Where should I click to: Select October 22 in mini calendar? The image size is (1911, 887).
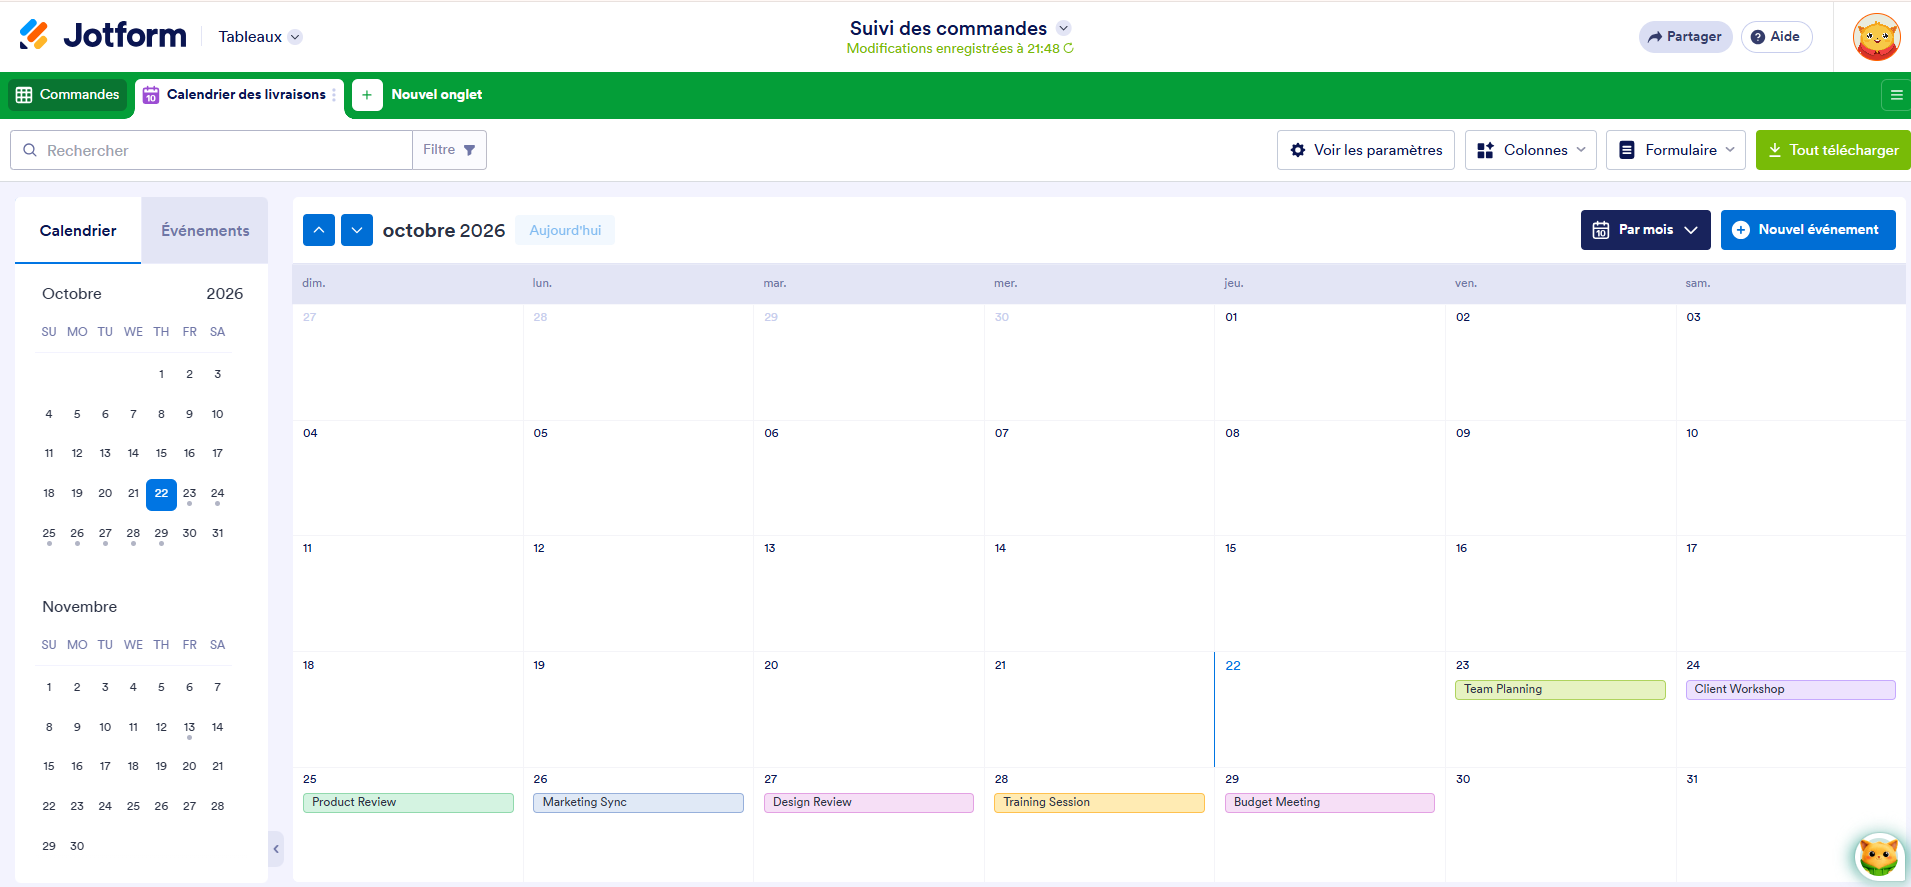point(161,494)
